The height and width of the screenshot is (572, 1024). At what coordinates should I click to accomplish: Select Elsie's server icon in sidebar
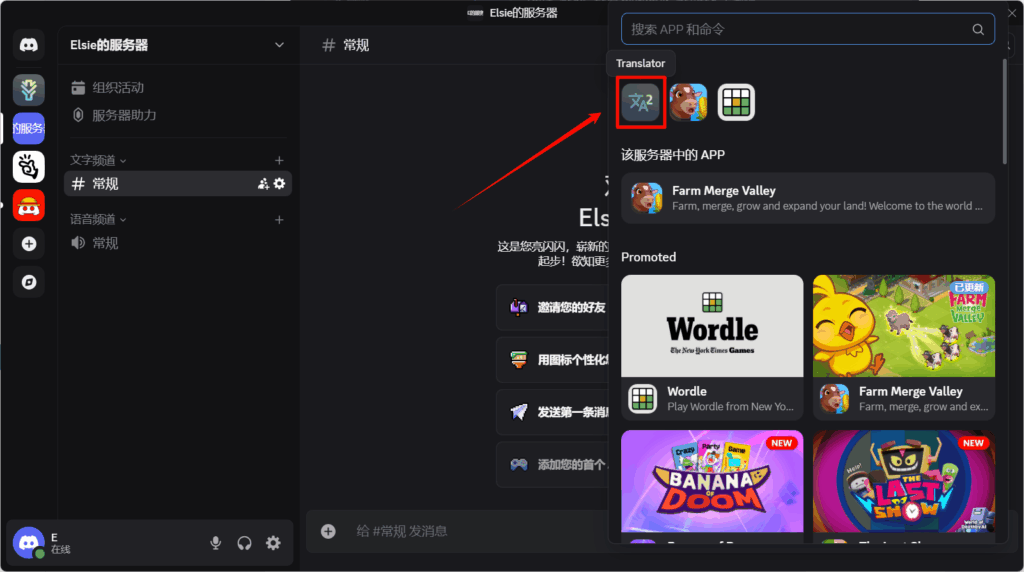(x=28, y=128)
